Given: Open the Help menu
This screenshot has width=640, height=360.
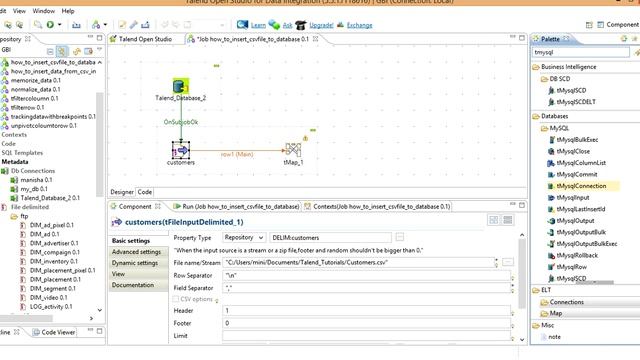Looking at the screenshot, I should click(x=68, y=11).
